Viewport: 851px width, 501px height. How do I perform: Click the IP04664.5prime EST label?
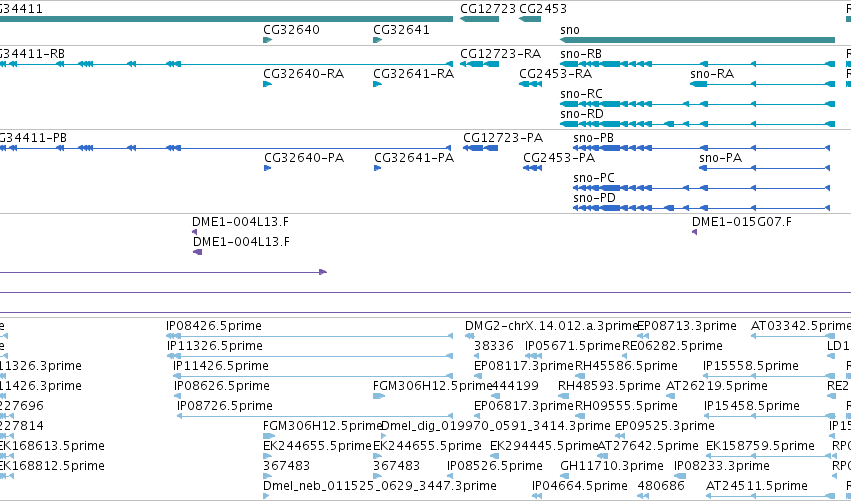[580, 486]
